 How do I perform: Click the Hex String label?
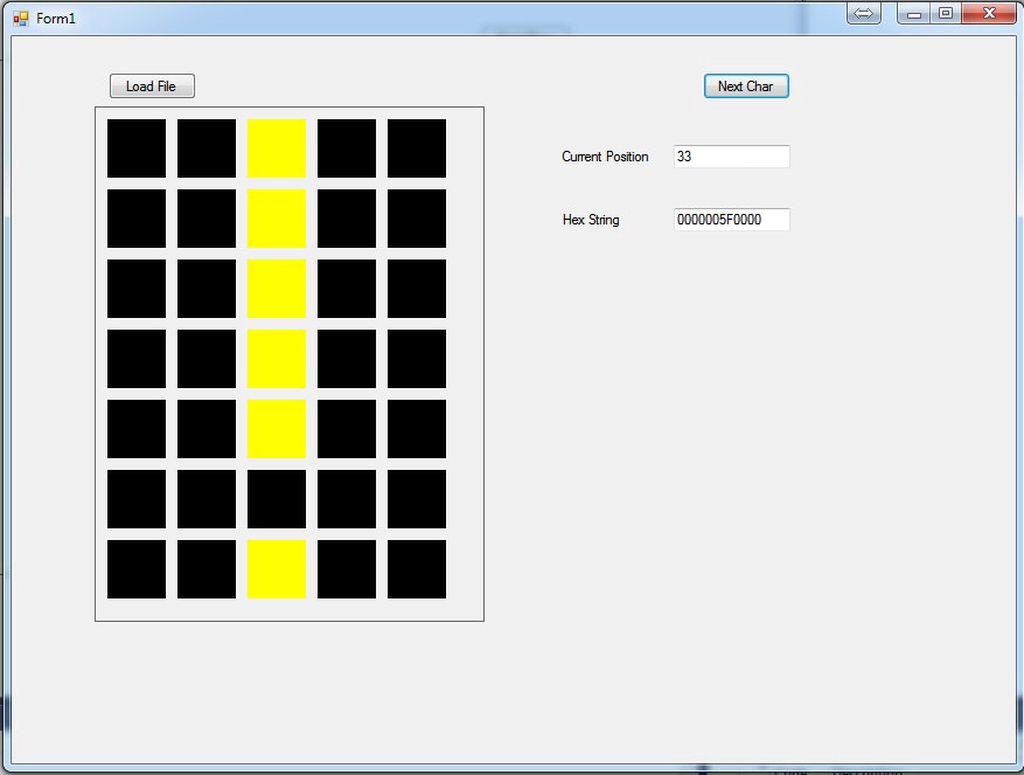pyautogui.click(x=591, y=220)
